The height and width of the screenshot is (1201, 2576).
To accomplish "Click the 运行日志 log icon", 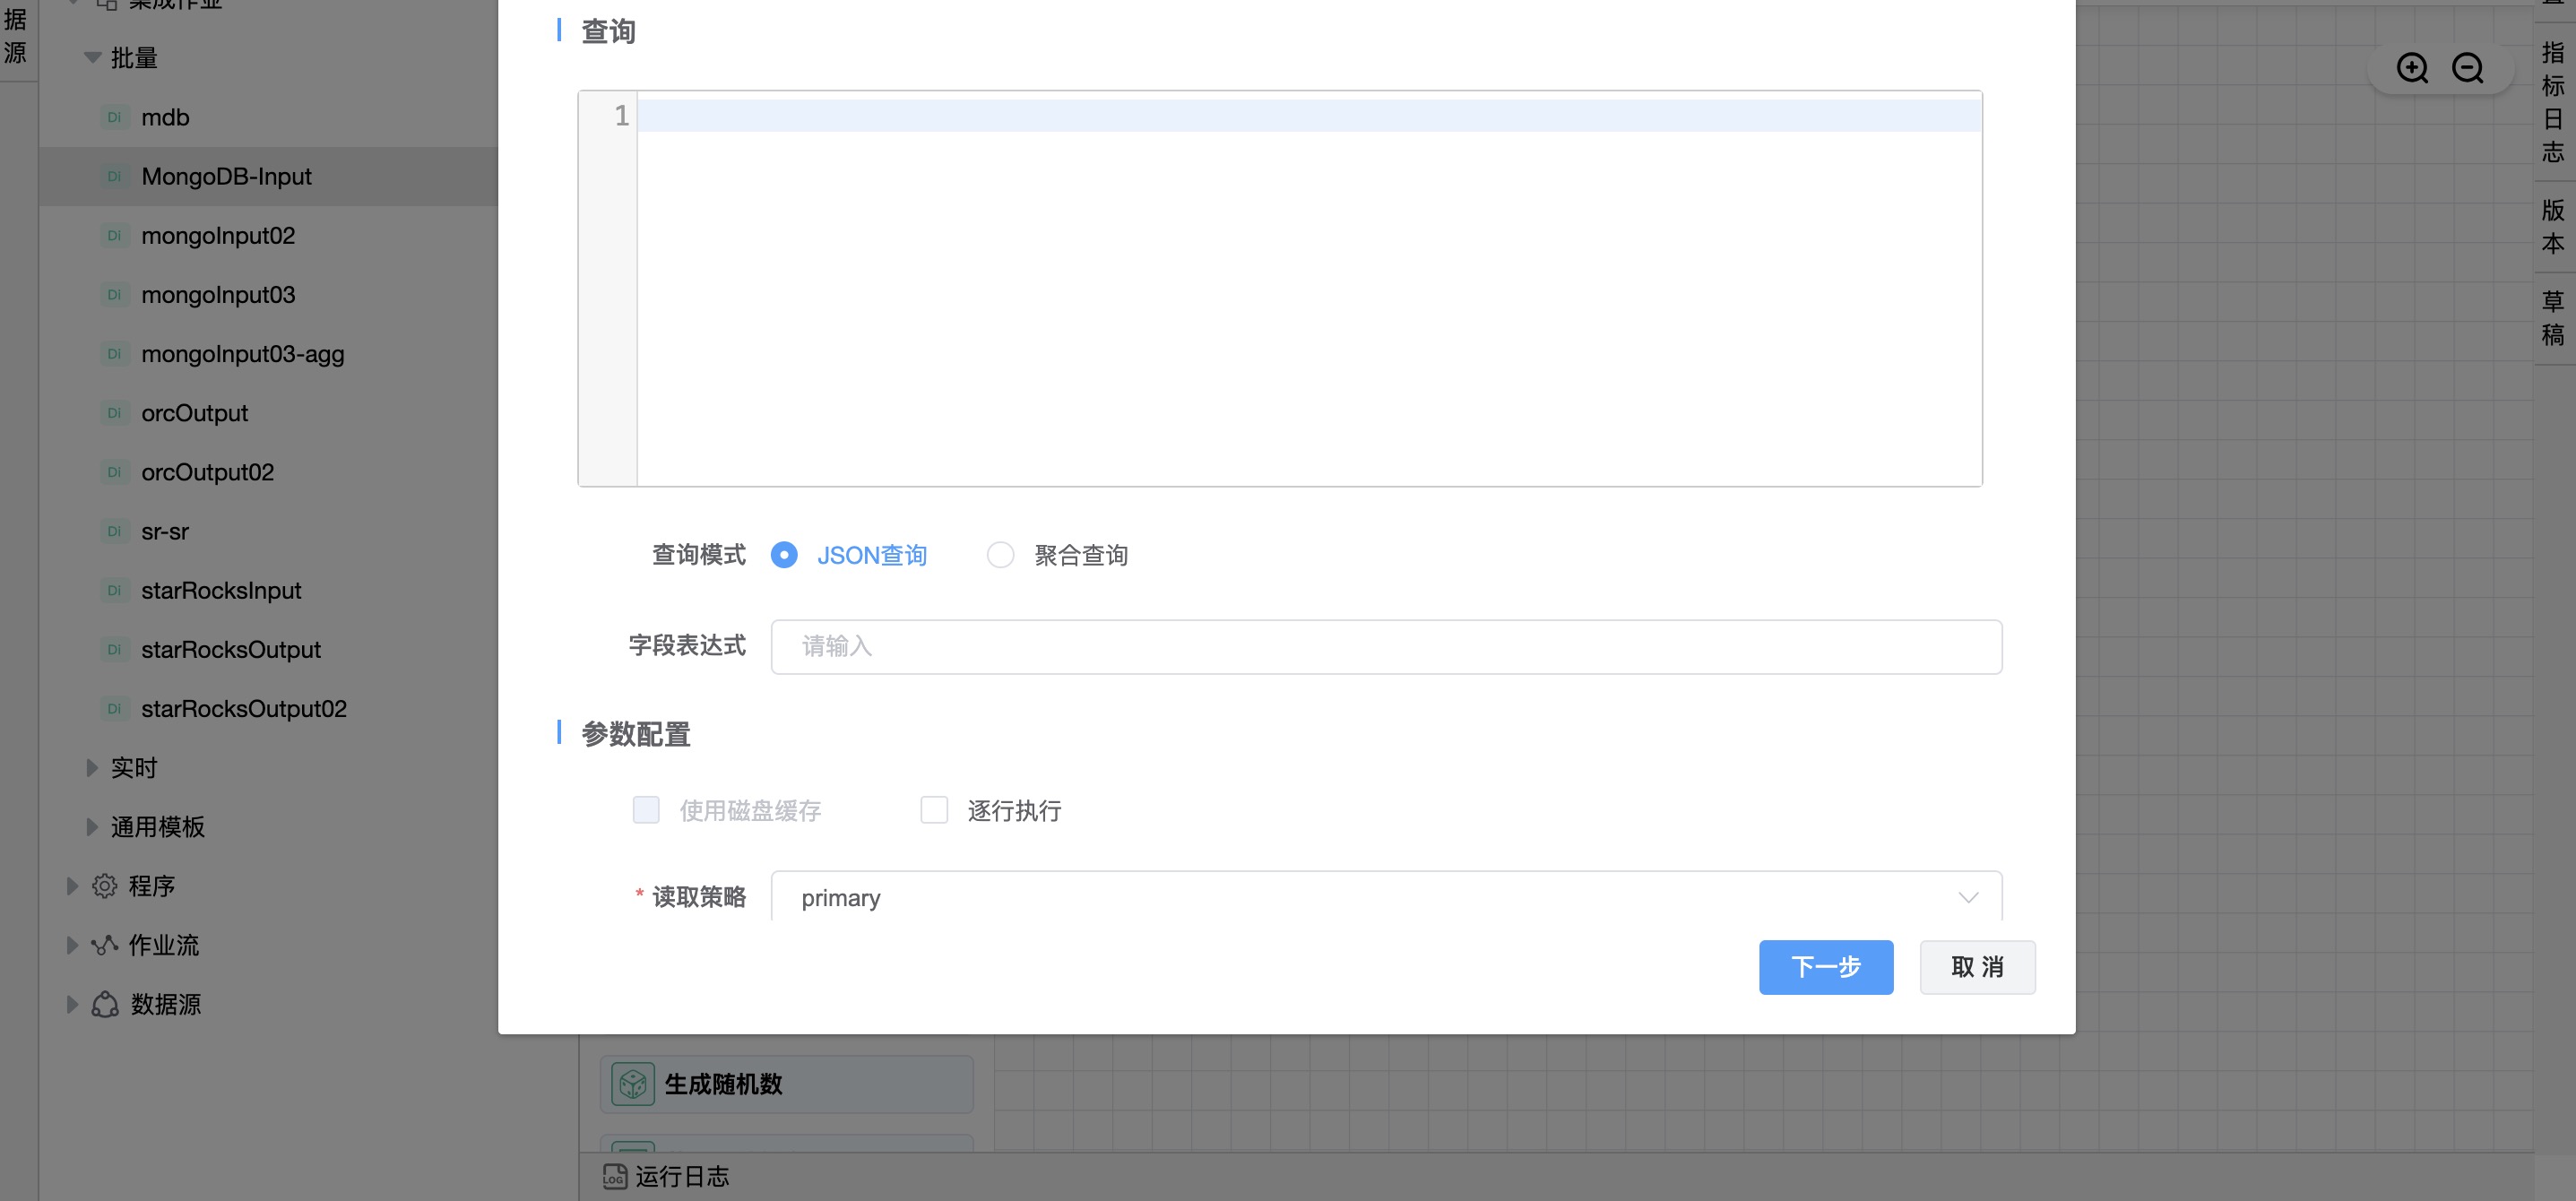I will point(614,1176).
